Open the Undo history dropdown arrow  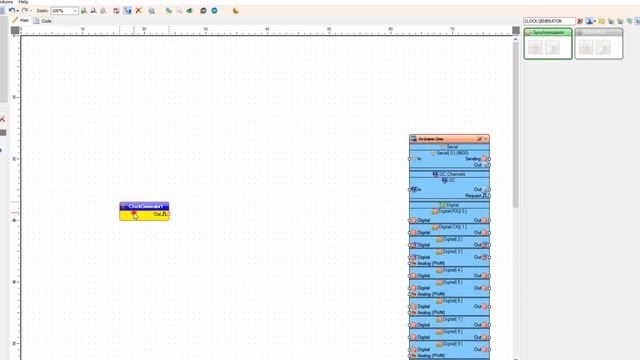18,11
